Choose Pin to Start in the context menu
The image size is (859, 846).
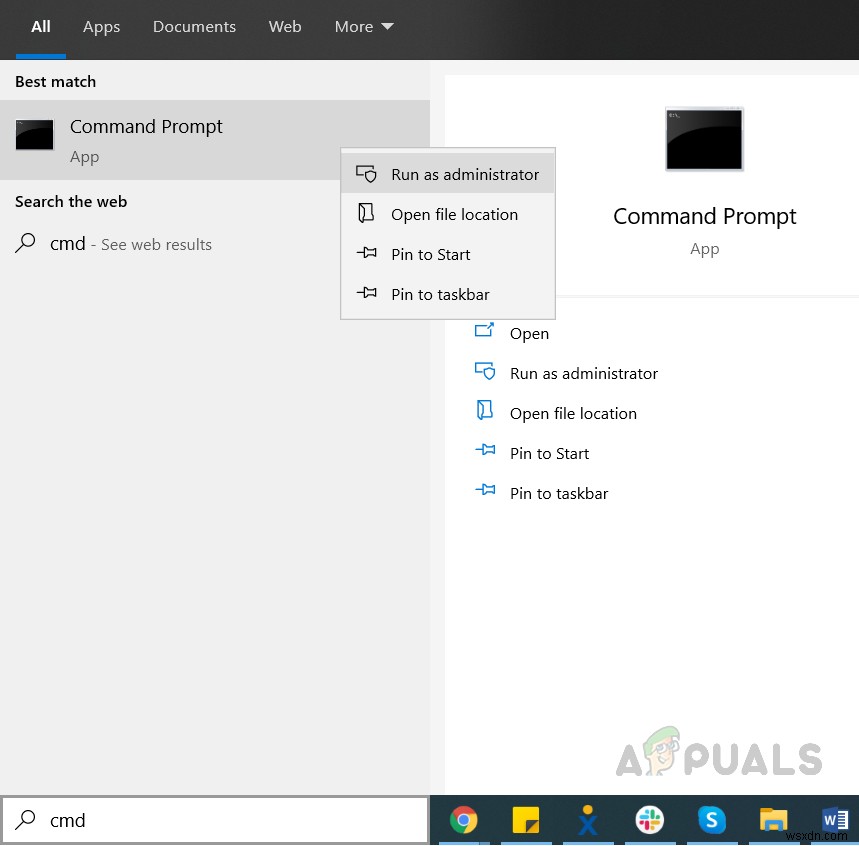tap(448, 254)
